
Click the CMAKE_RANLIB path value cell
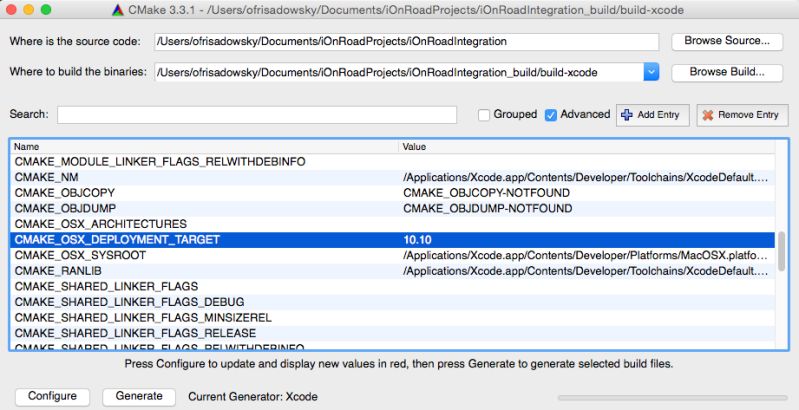(587, 271)
